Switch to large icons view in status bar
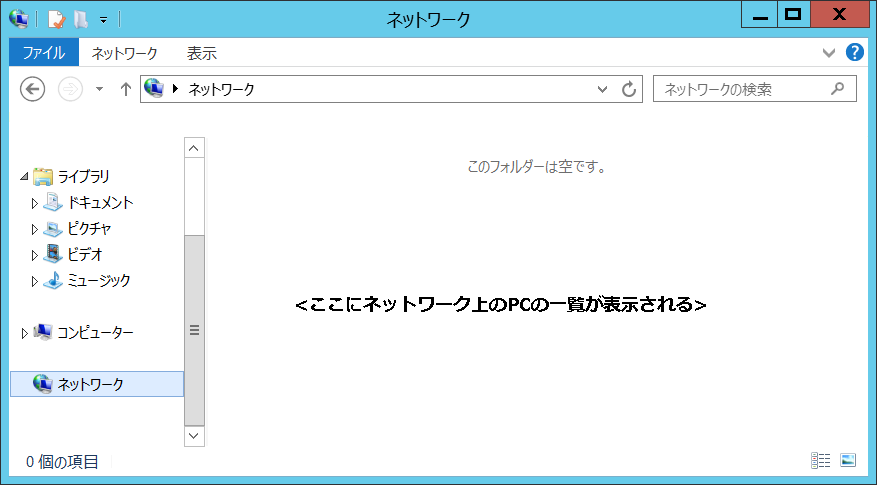Screen dimensions: 877x485 point(848,460)
